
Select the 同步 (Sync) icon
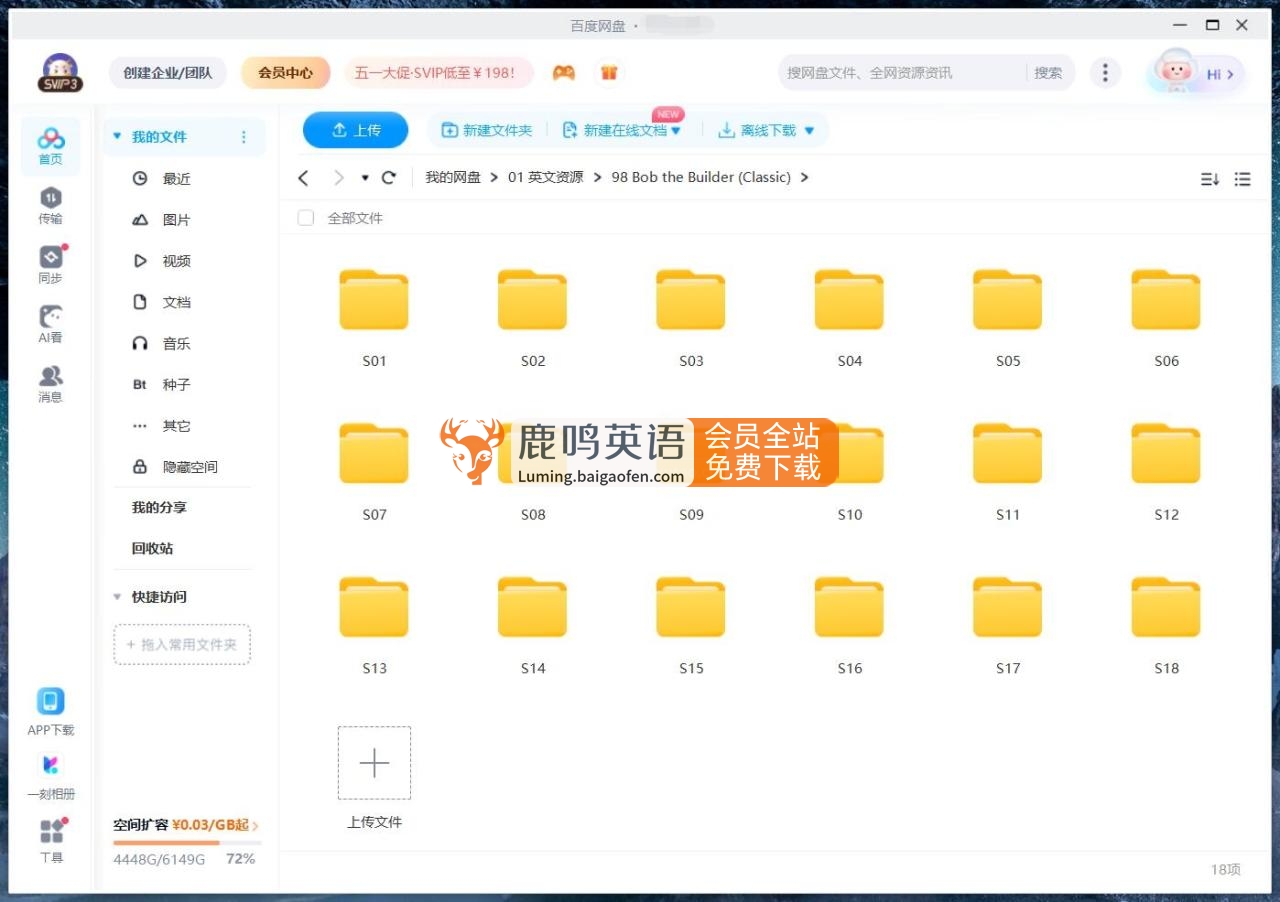click(50, 264)
